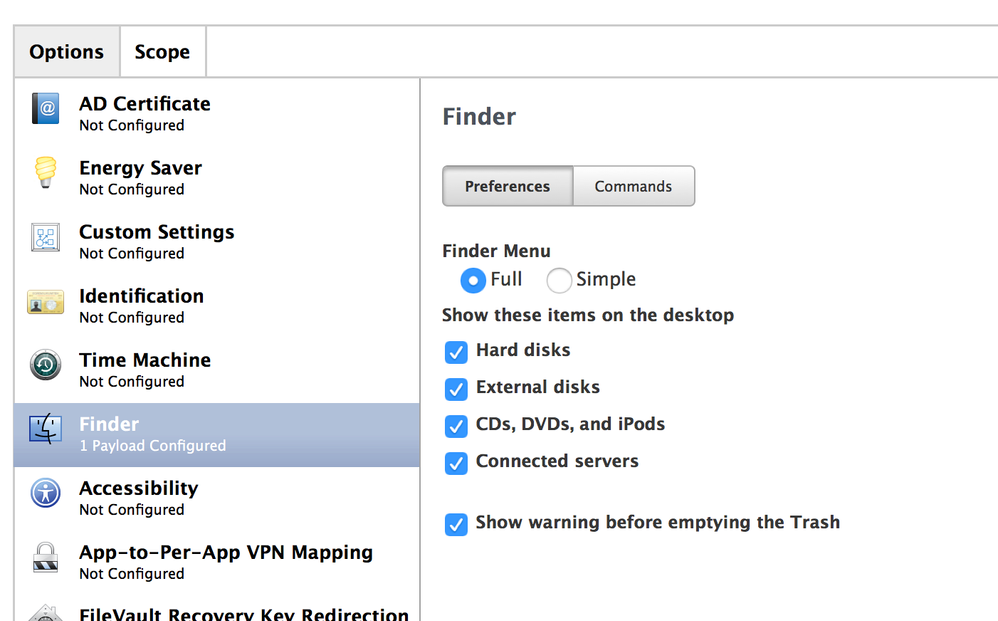Click the AD Certificate address book icon
Screen dimensions: 998x621
click(x=46, y=109)
